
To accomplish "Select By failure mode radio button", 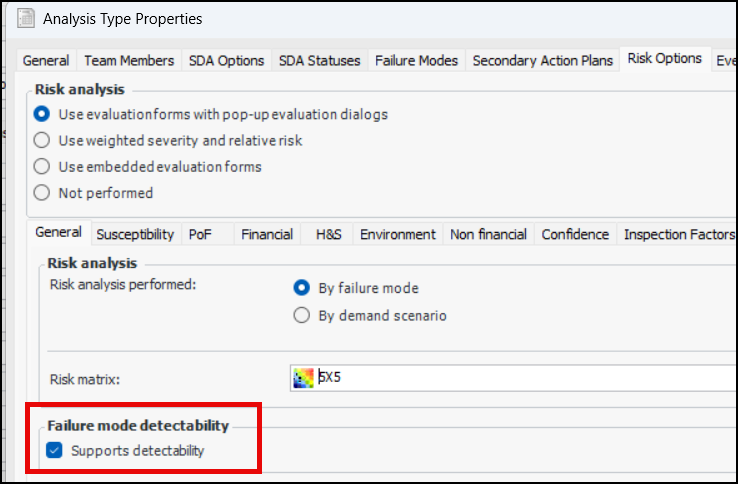I will pyautogui.click(x=301, y=288).
